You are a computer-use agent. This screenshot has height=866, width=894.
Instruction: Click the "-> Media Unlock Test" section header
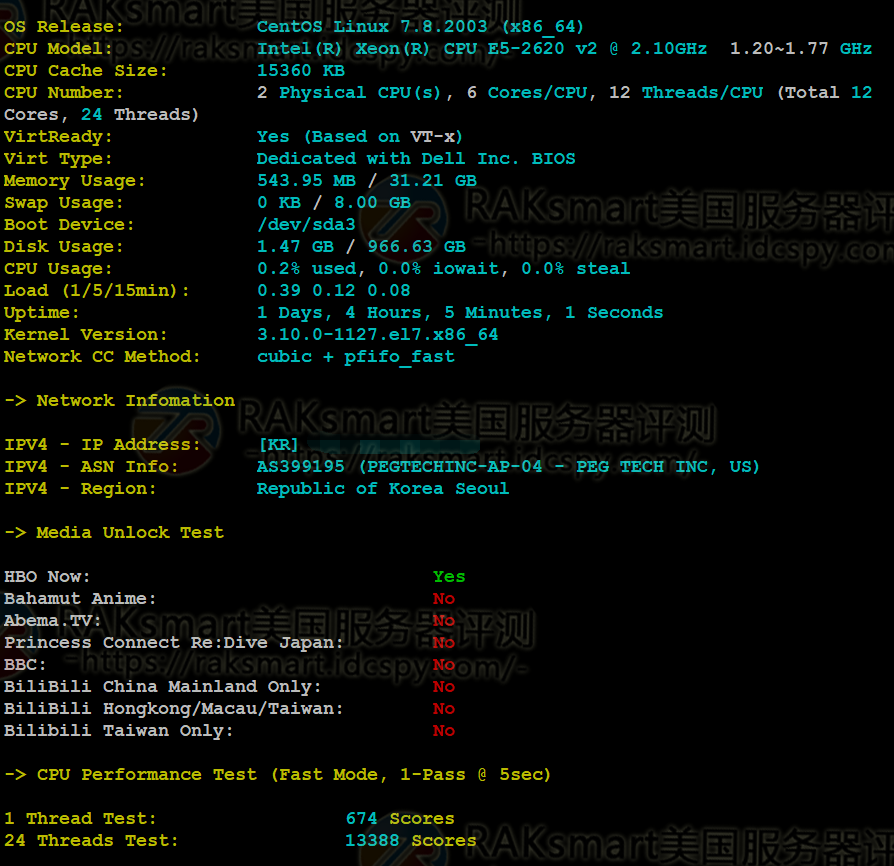(114, 533)
